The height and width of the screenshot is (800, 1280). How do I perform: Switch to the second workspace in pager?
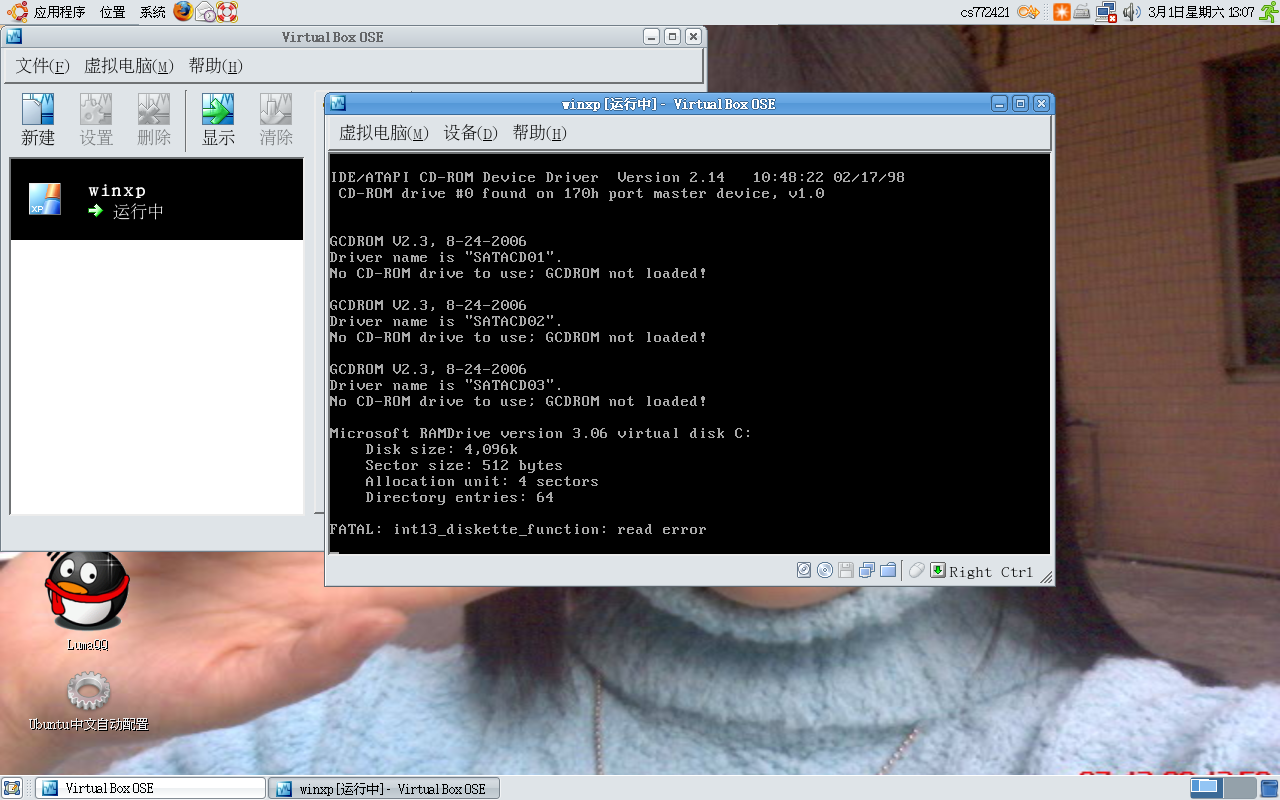coord(1240,788)
